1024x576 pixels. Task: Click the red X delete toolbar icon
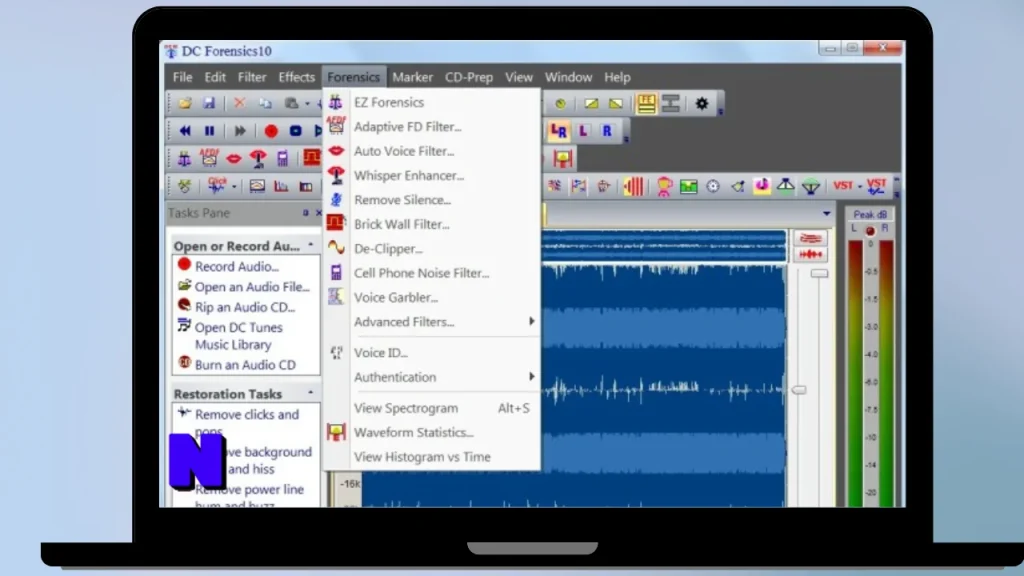click(240, 103)
